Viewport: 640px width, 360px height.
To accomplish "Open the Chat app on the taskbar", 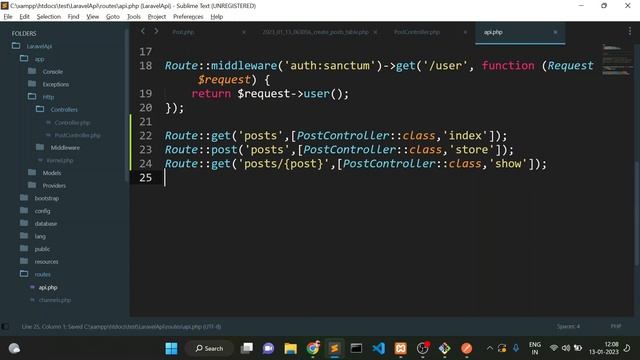I will (268, 348).
